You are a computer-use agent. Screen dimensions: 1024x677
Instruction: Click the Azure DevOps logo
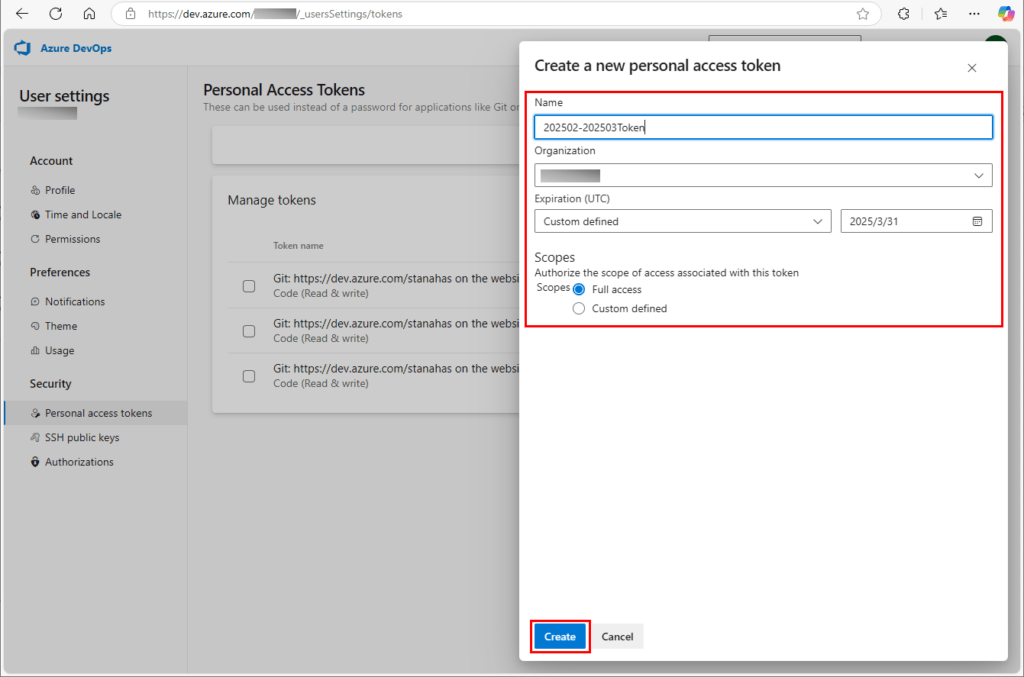click(x=22, y=48)
